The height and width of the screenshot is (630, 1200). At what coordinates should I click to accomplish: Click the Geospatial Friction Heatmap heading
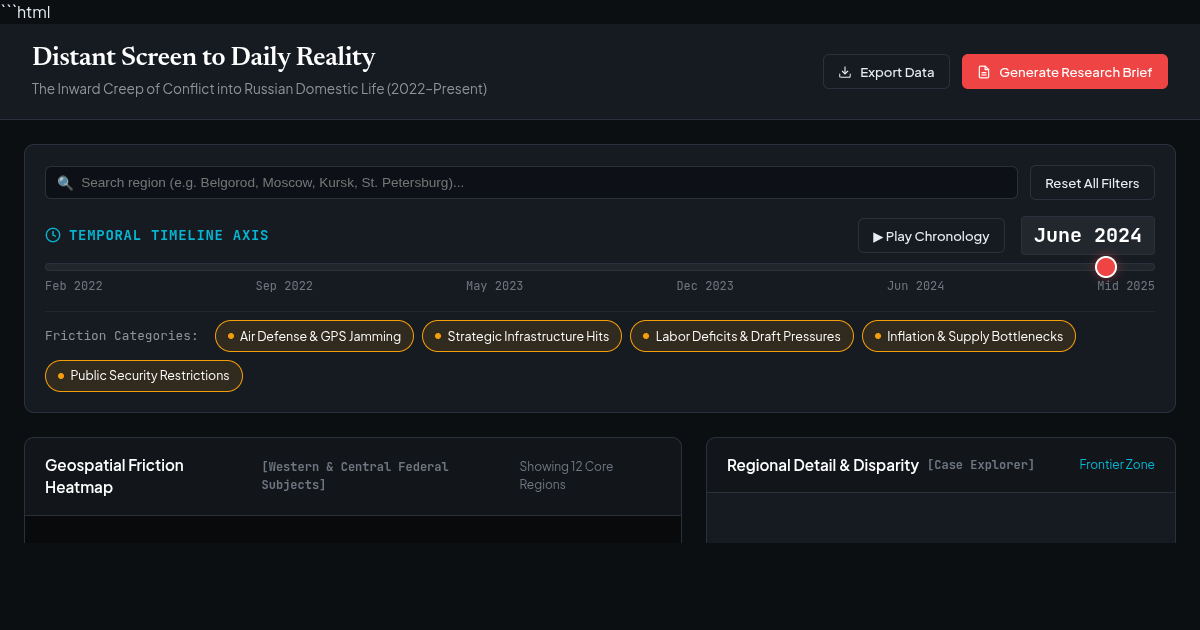(x=114, y=476)
